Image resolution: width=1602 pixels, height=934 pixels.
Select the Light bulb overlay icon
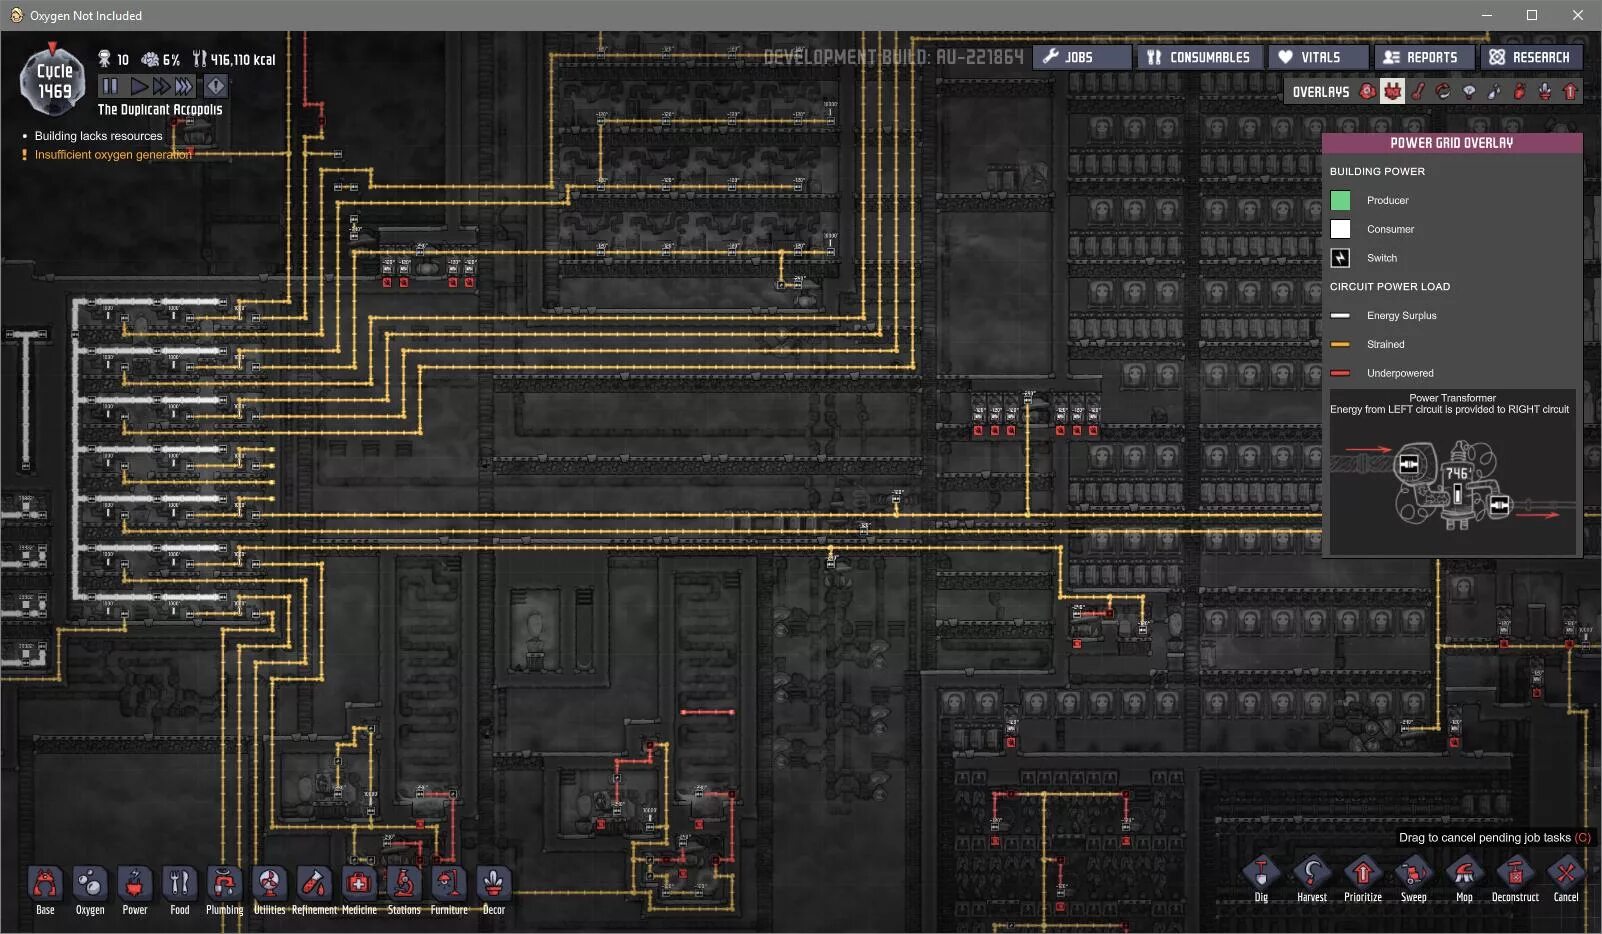(1469, 91)
